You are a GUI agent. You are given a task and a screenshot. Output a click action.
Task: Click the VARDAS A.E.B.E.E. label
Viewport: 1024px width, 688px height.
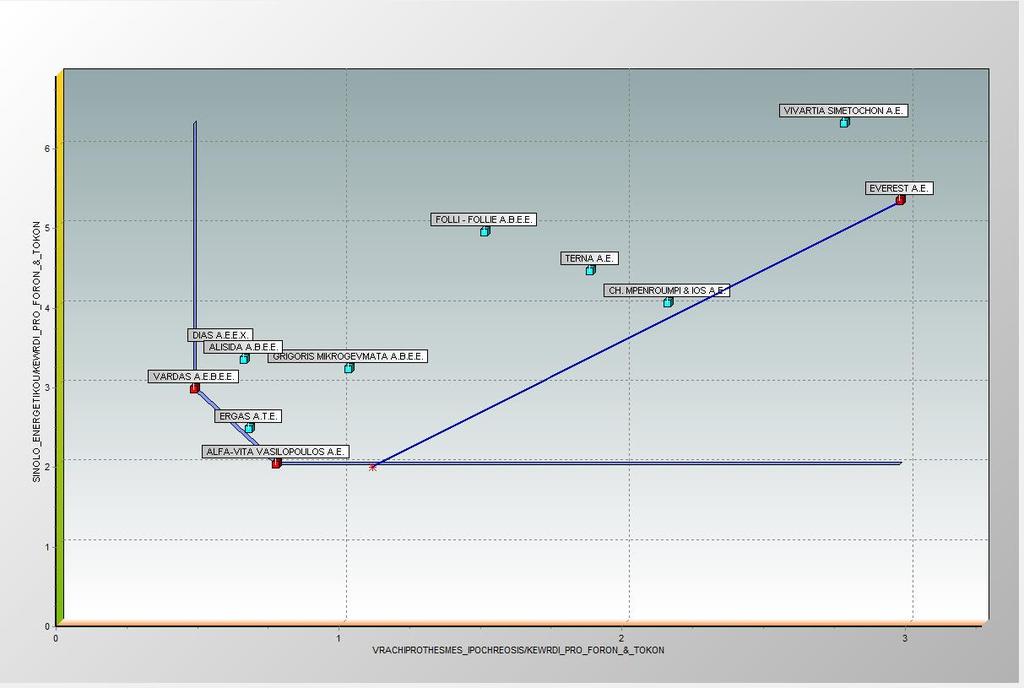pos(193,377)
